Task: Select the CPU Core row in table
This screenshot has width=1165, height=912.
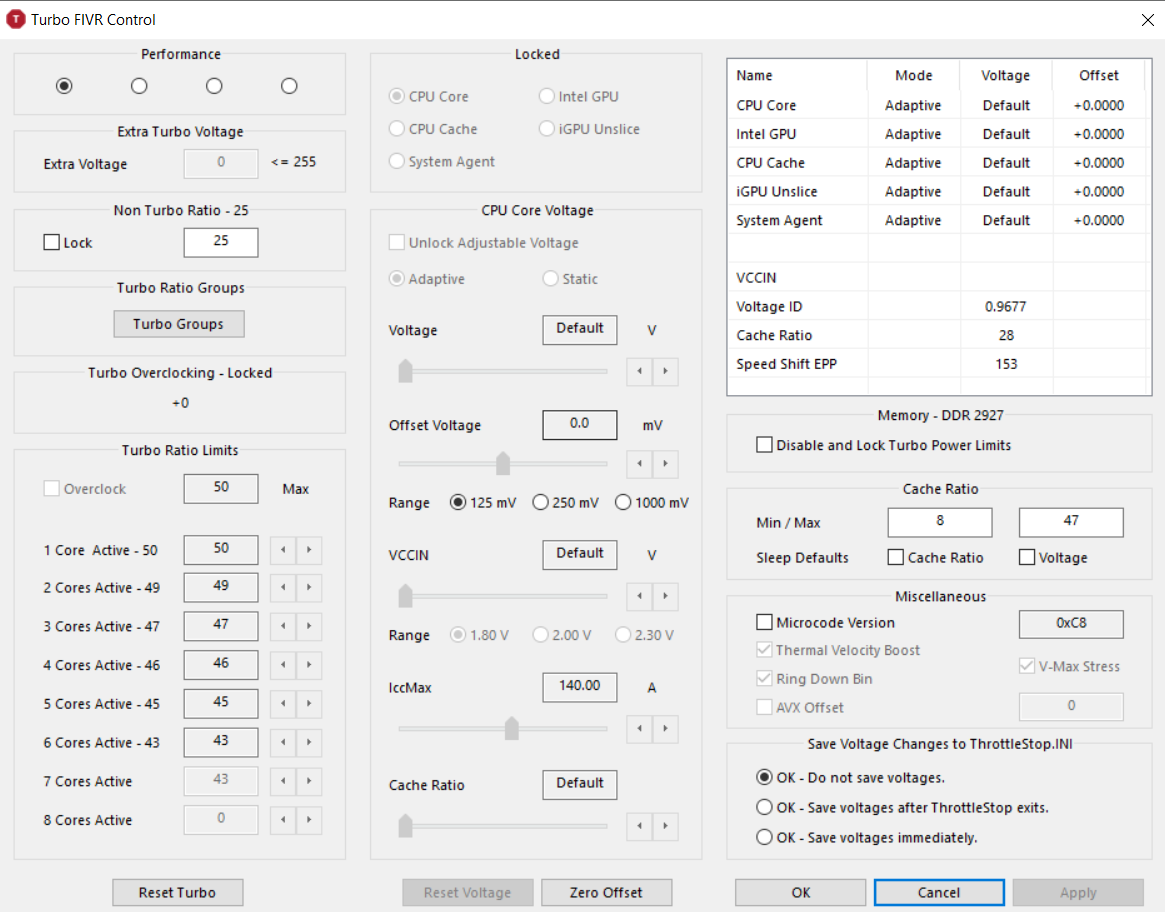Action: (939, 105)
